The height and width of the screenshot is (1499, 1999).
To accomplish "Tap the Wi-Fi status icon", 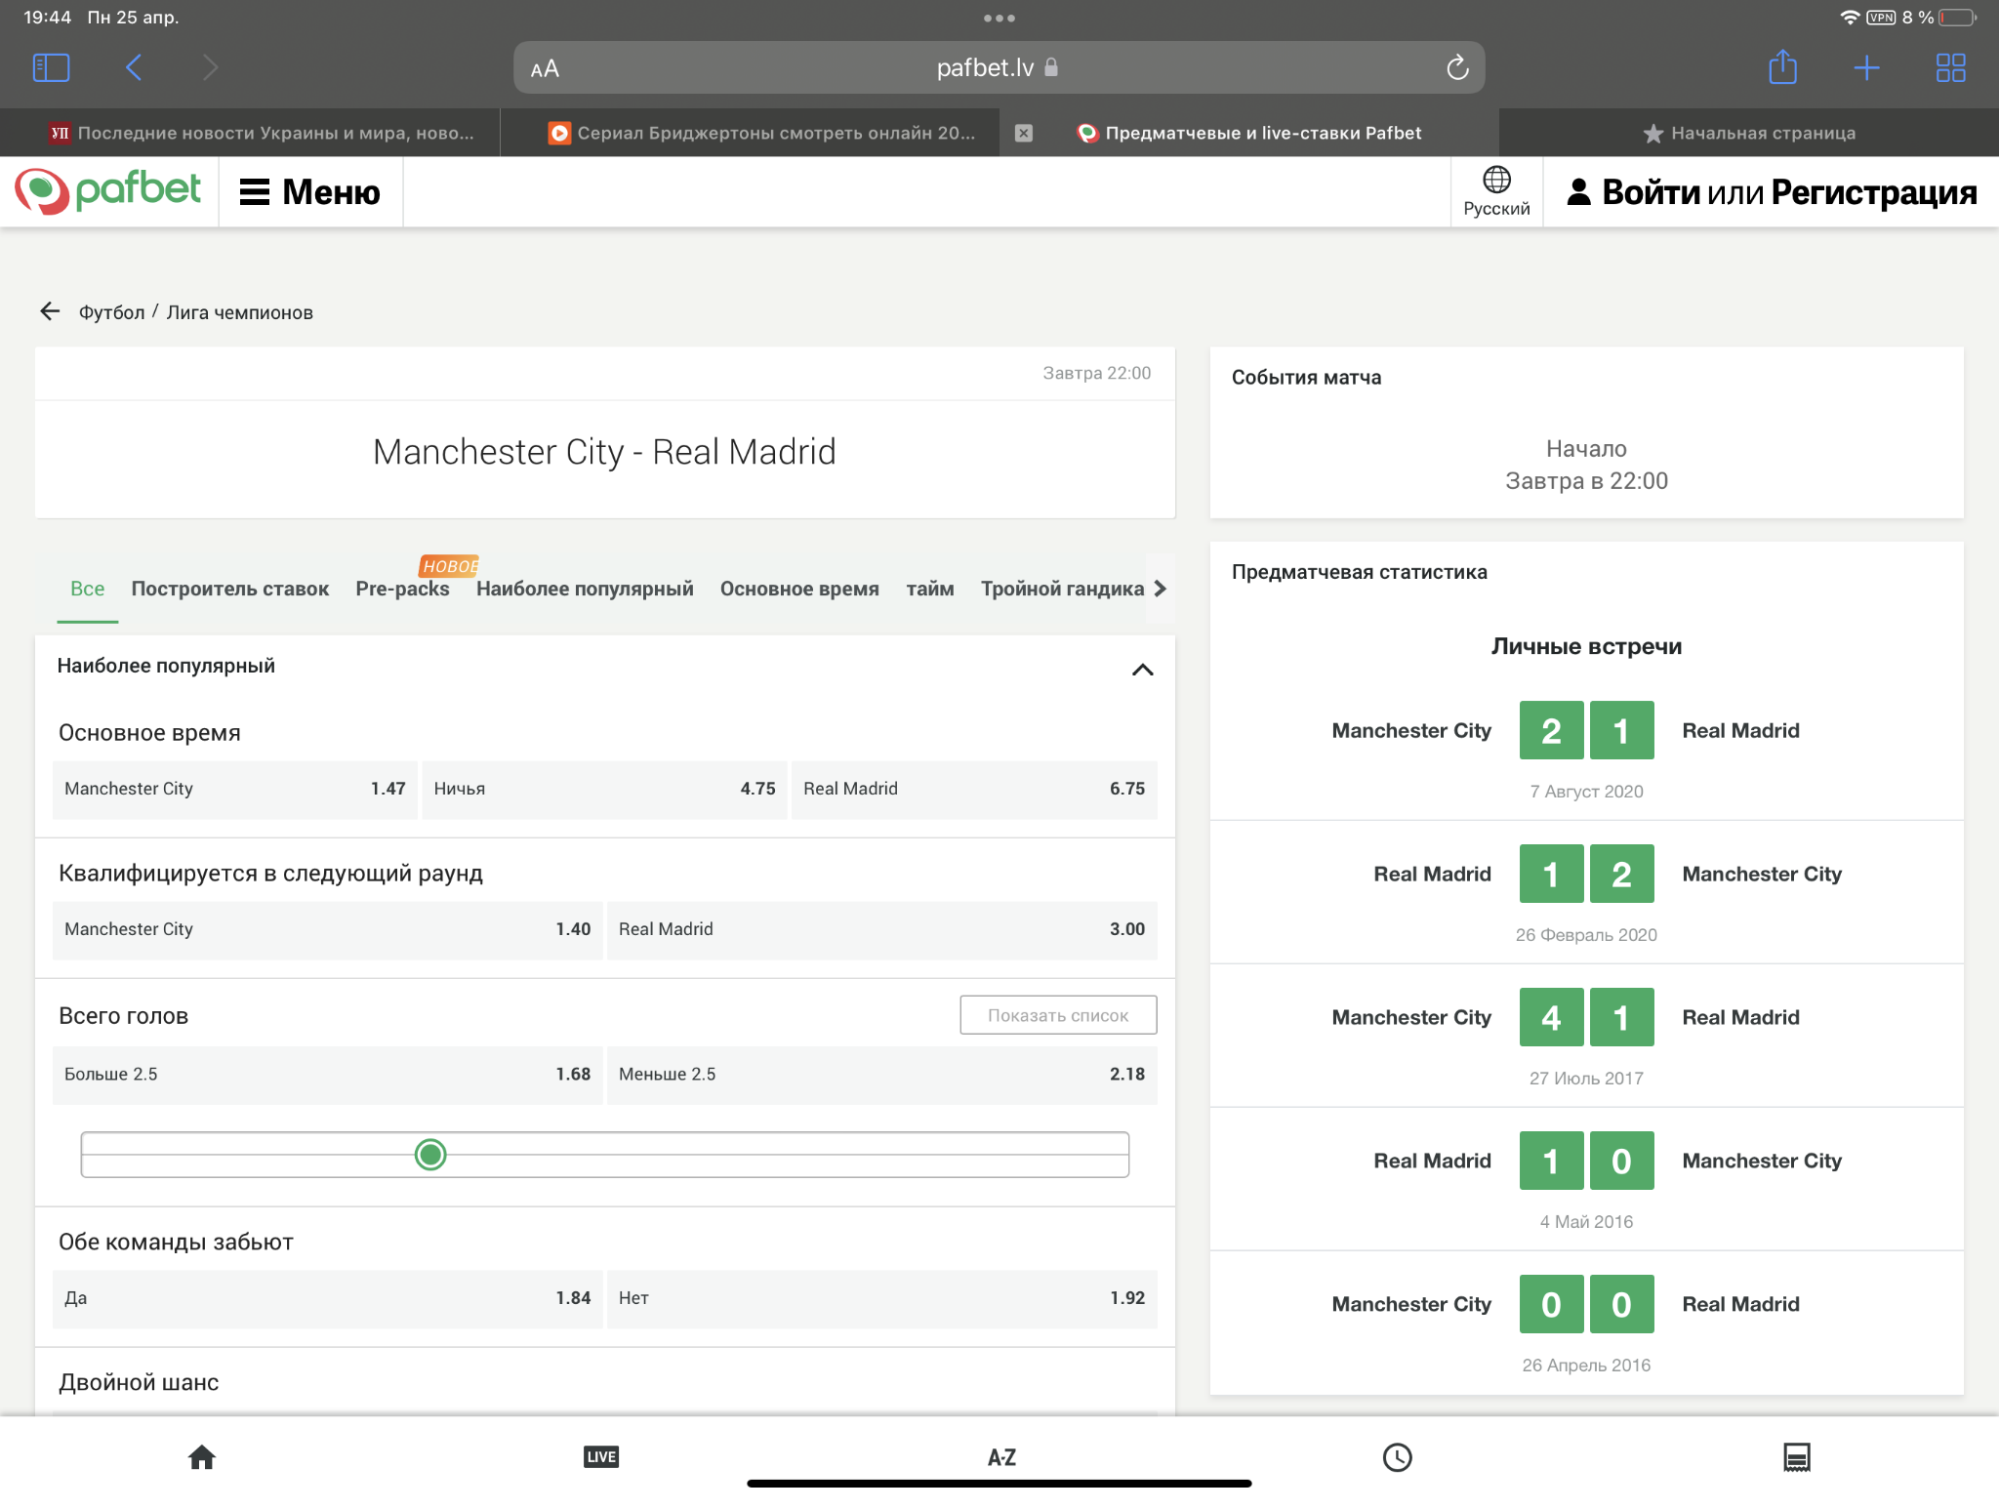I will (1849, 17).
